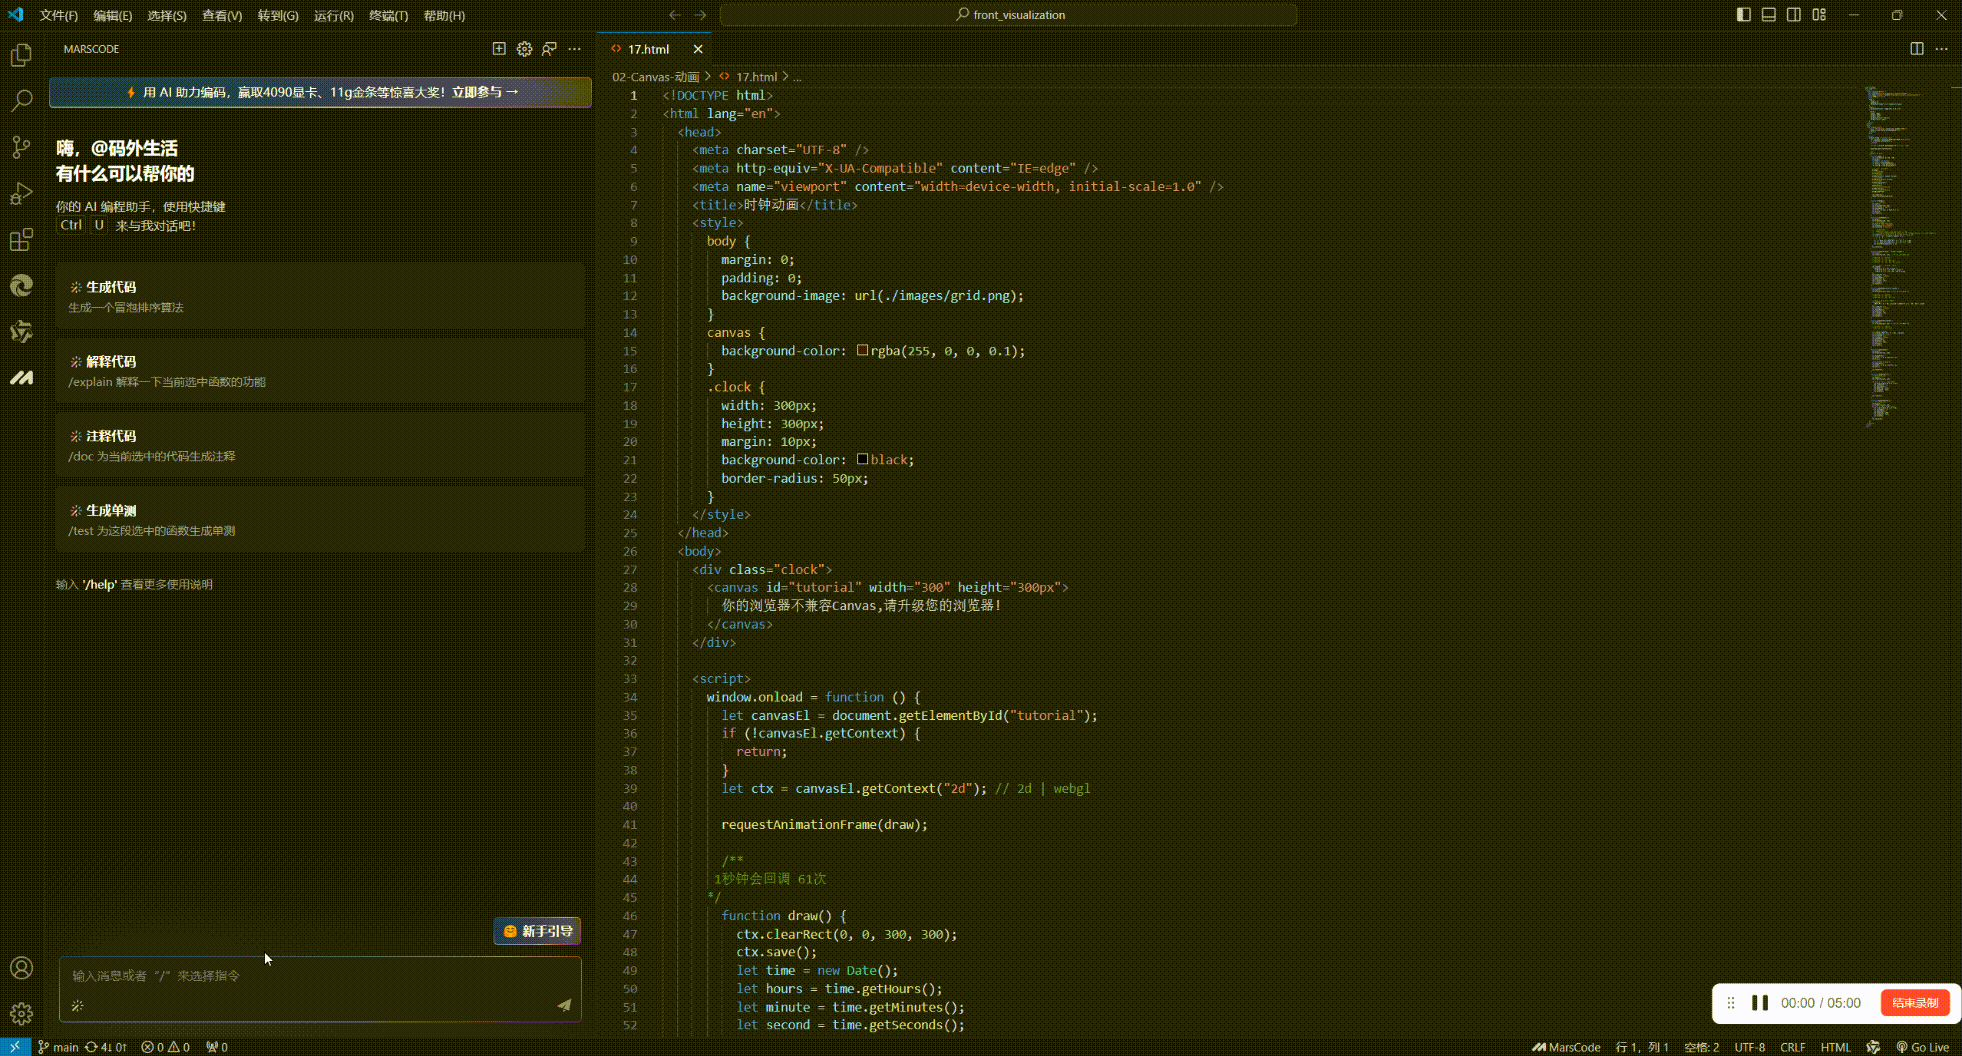Click the send message arrow icon
1962x1056 pixels.
click(564, 1005)
